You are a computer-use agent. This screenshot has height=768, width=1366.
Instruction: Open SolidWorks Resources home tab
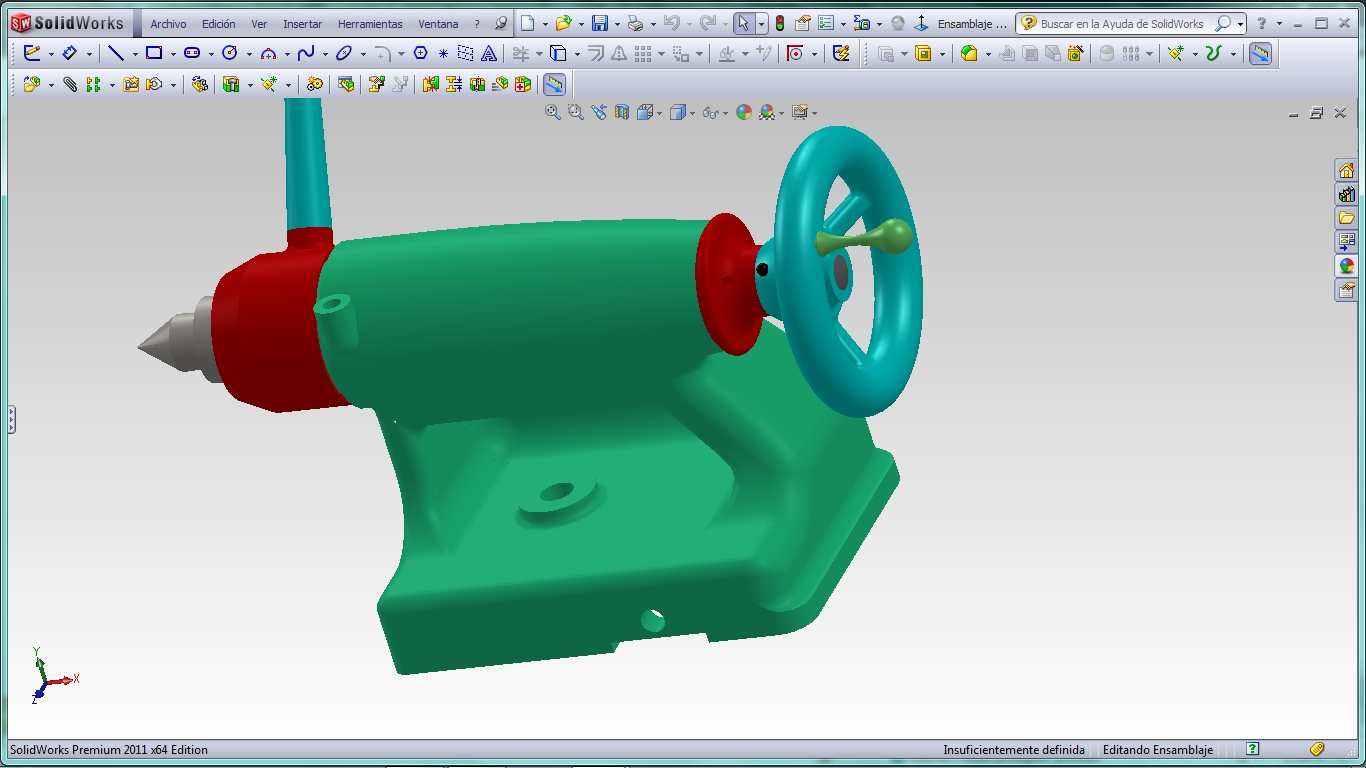click(1347, 170)
